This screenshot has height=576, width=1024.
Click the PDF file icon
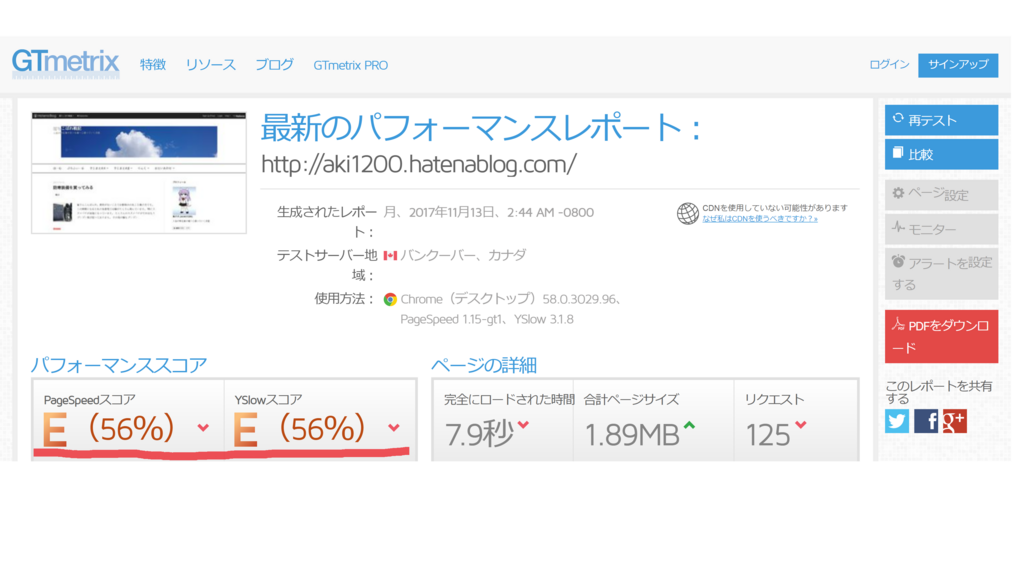pyautogui.click(x=899, y=324)
